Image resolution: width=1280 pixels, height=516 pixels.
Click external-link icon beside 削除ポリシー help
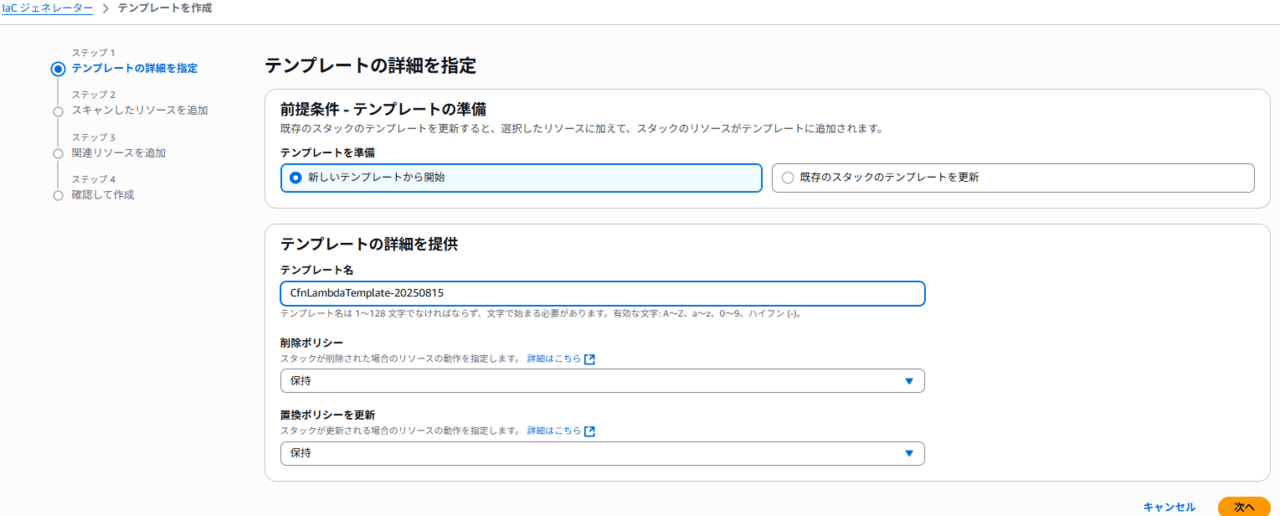click(x=590, y=359)
